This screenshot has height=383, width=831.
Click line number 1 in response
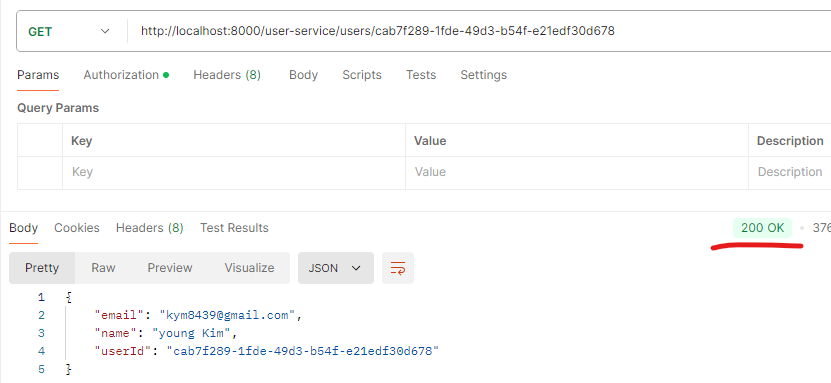click(41, 298)
